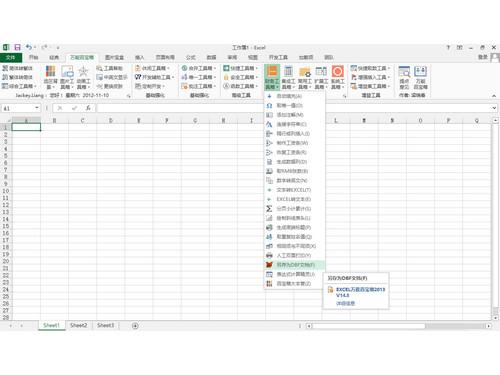
Task: Click the omega symbol menu entry
Action: pos(294,105)
